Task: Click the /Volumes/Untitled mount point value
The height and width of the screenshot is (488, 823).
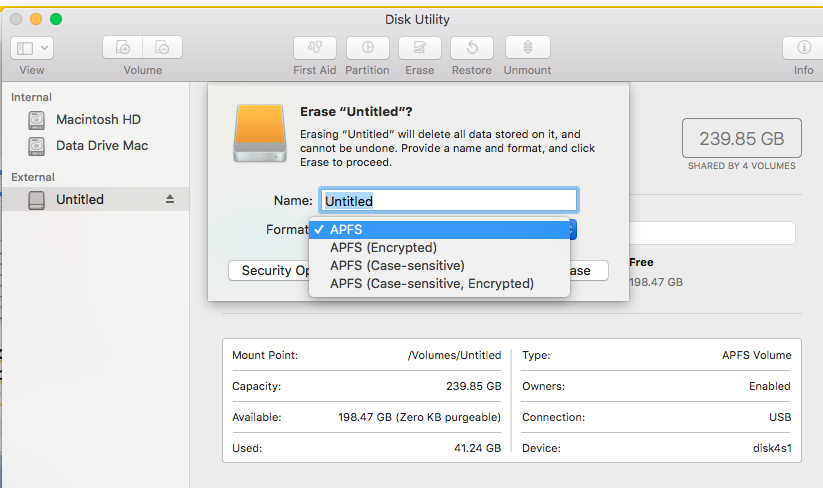Action: [x=455, y=355]
